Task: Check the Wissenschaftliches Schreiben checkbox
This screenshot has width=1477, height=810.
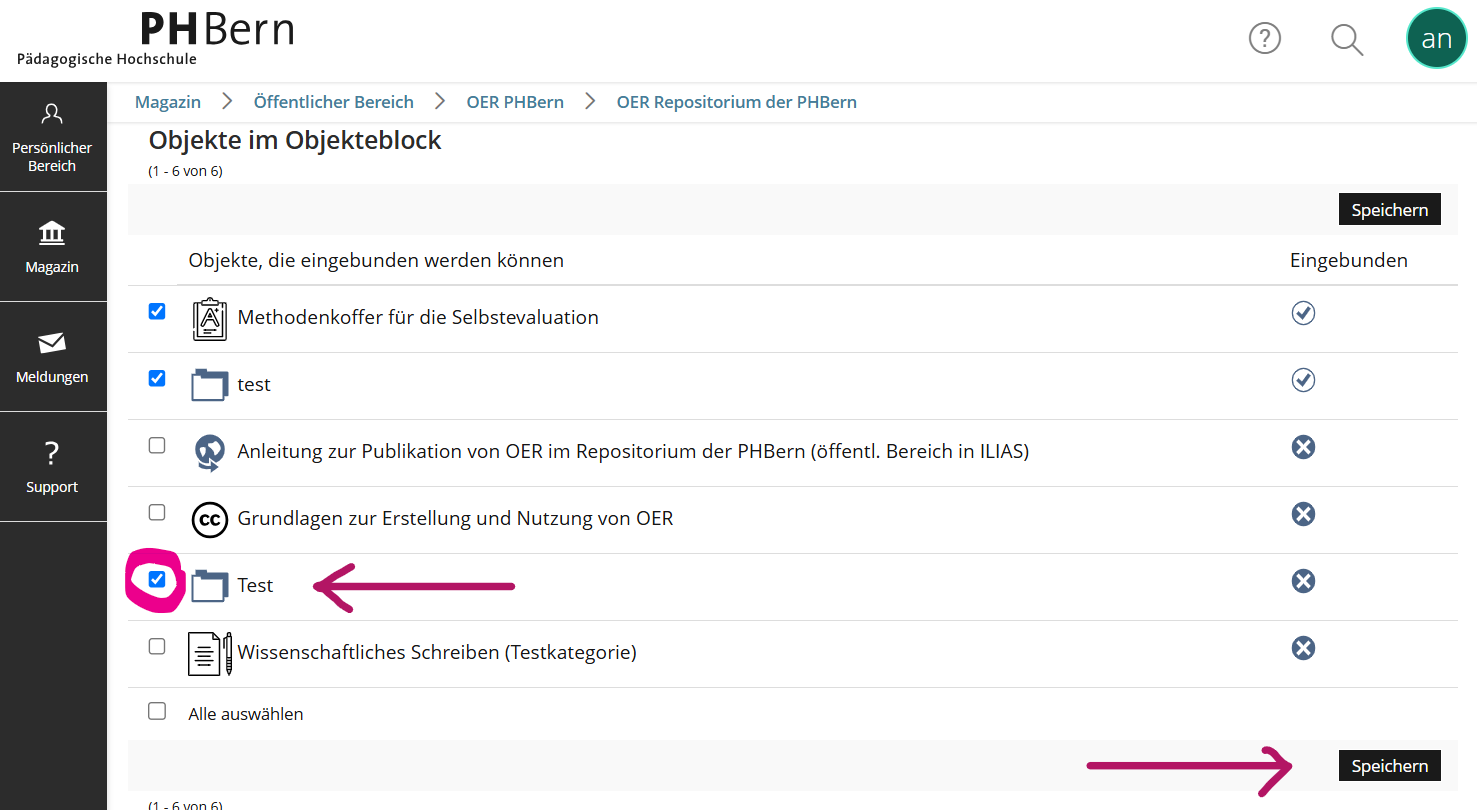Action: click(x=157, y=646)
